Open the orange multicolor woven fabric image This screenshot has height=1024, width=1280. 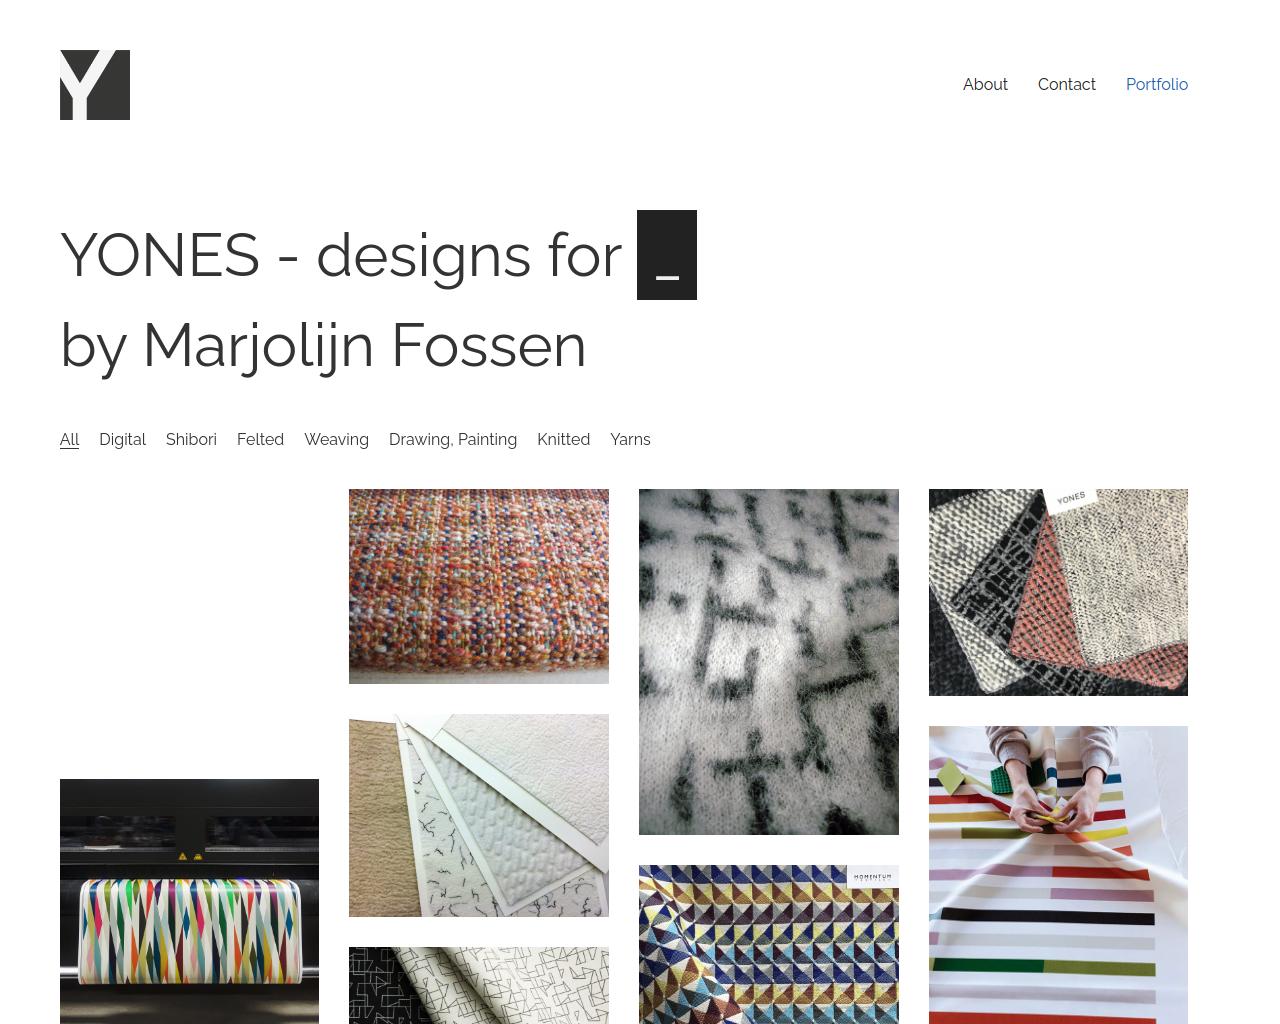[x=479, y=586]
